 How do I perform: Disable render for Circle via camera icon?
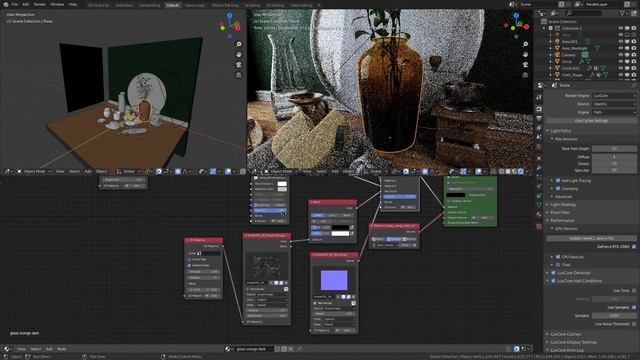tap(633, 61)
